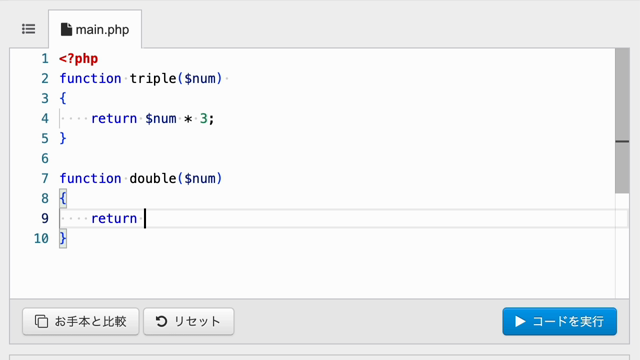Click line number 7 in the gutter
This screenshot has height=360, width=640.
pyautogui.click(x=44, y=179)
